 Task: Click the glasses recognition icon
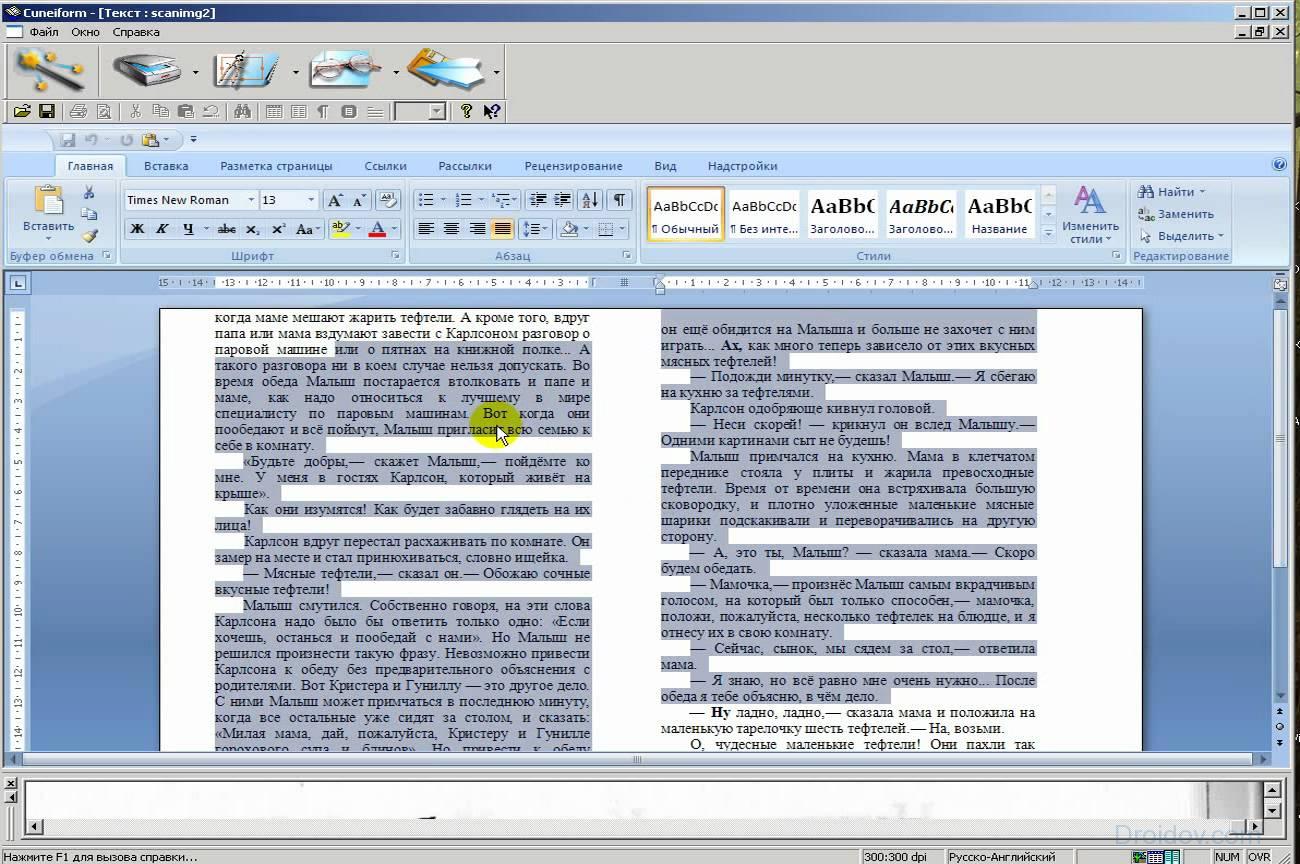(346, 70)
